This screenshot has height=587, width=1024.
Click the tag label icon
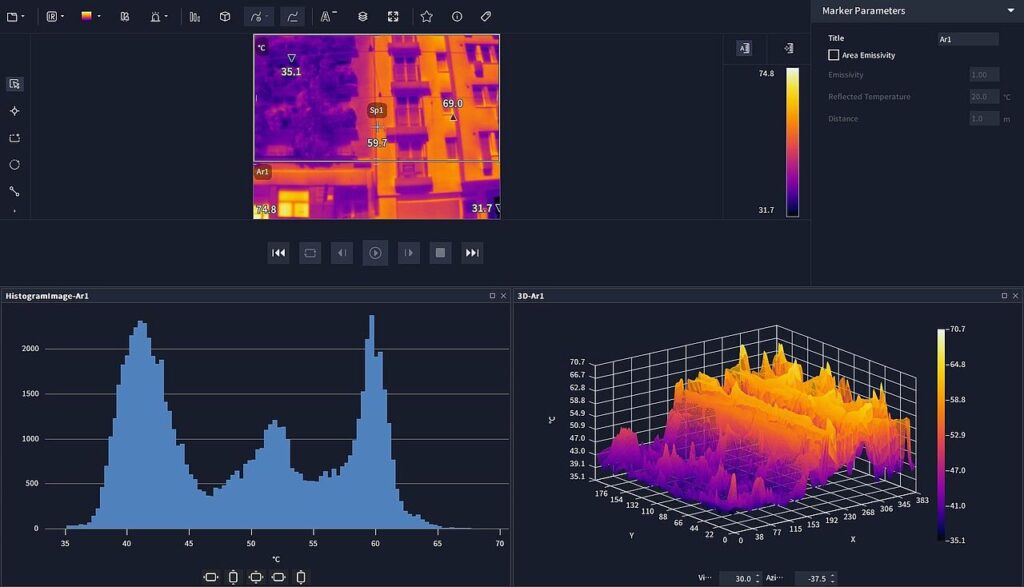[486, 17]
